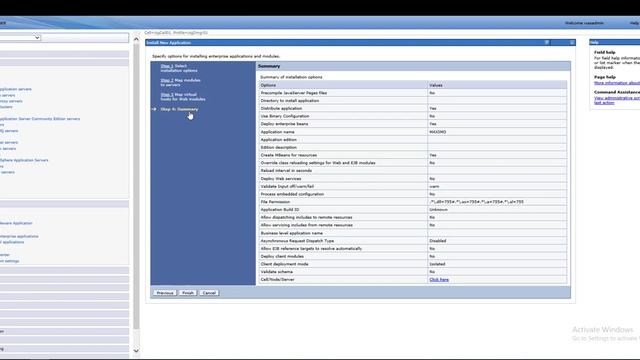This screenshot has width=640, height=360.
Task: Click the 'Field help' heading in Help panel
Action: coord(604,52)
